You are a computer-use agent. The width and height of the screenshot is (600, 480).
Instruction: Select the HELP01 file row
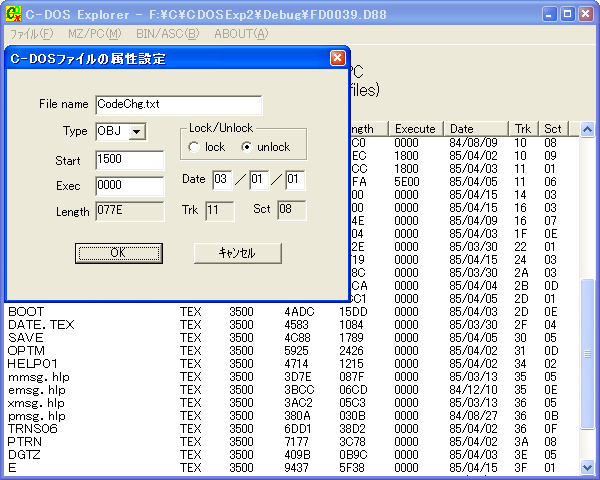(292, 364)
